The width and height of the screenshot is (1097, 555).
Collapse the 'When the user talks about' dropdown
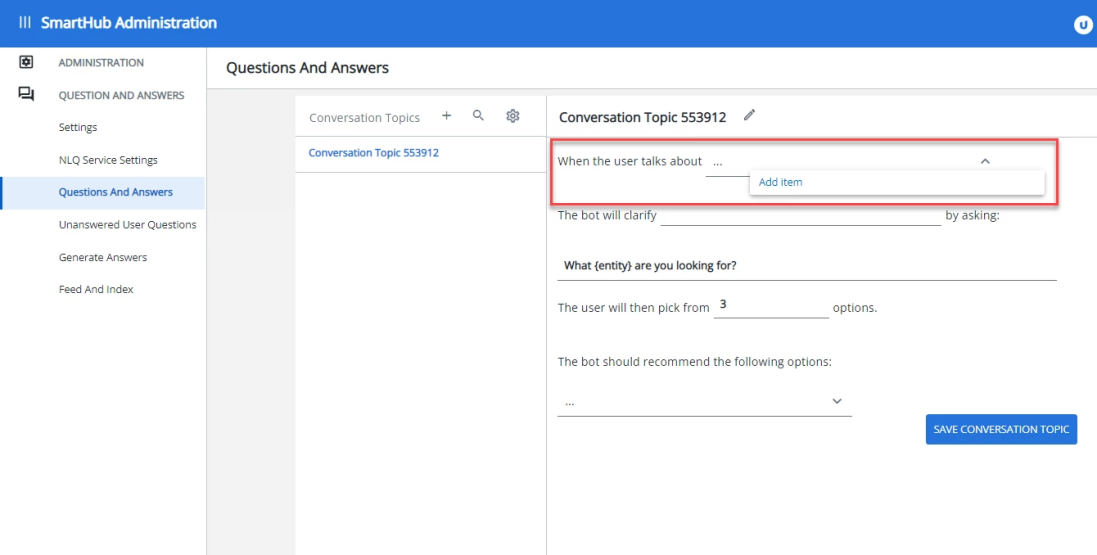985,161
